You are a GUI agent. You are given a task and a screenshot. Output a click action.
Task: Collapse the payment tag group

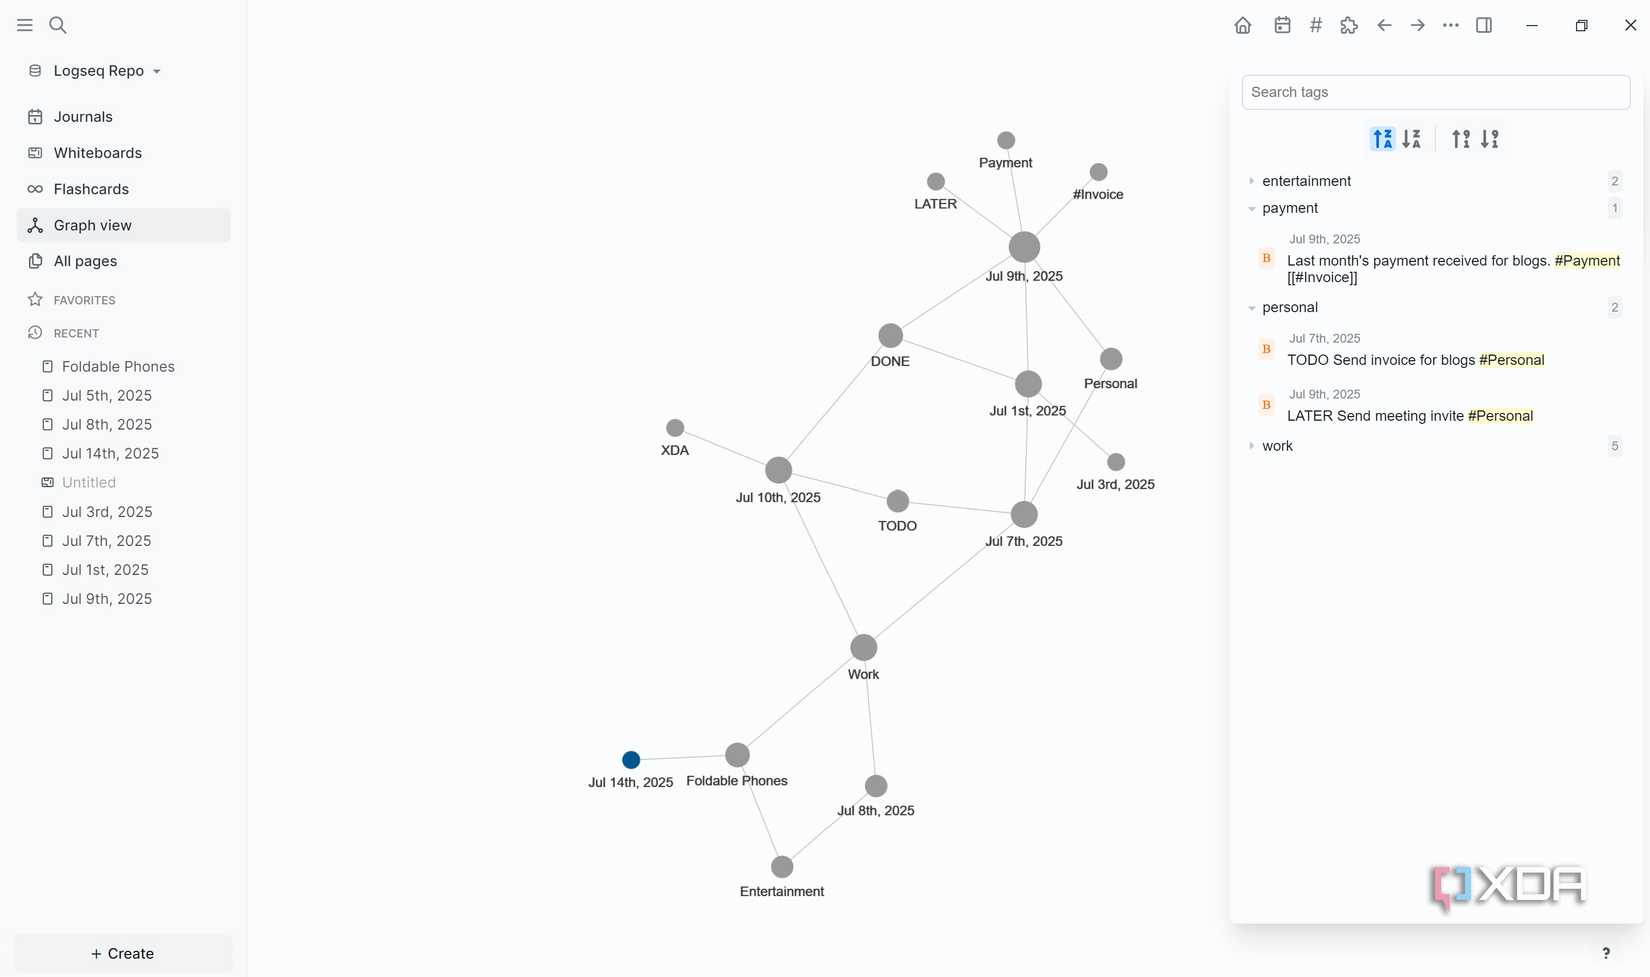[1252, 208]
